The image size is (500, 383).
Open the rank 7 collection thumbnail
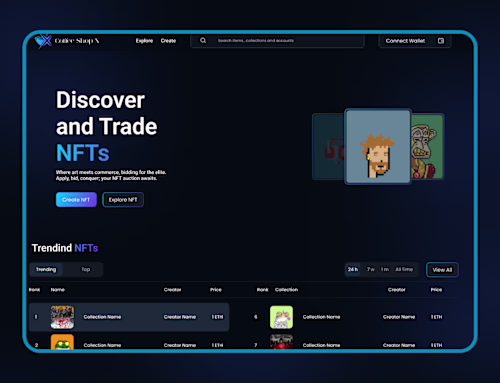click(x=281, y=342)
